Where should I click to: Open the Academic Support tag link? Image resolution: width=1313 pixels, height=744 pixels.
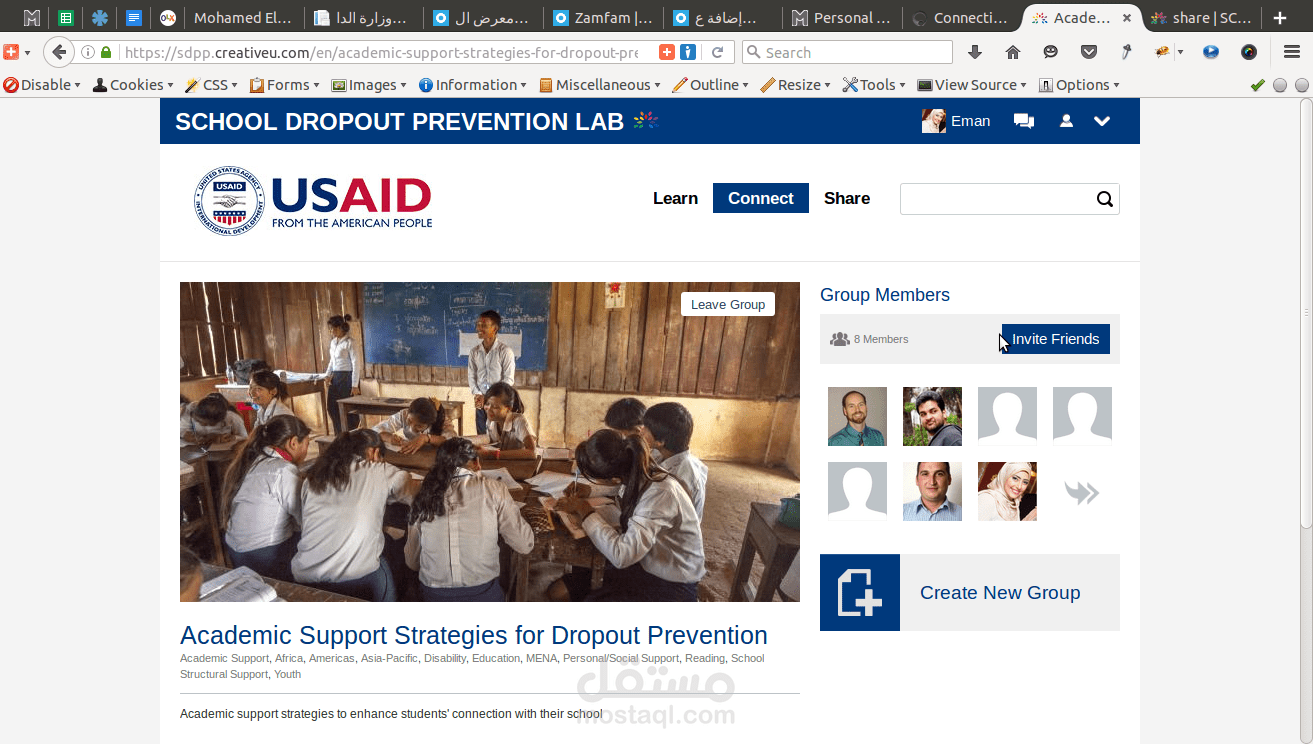pos(224,658)
